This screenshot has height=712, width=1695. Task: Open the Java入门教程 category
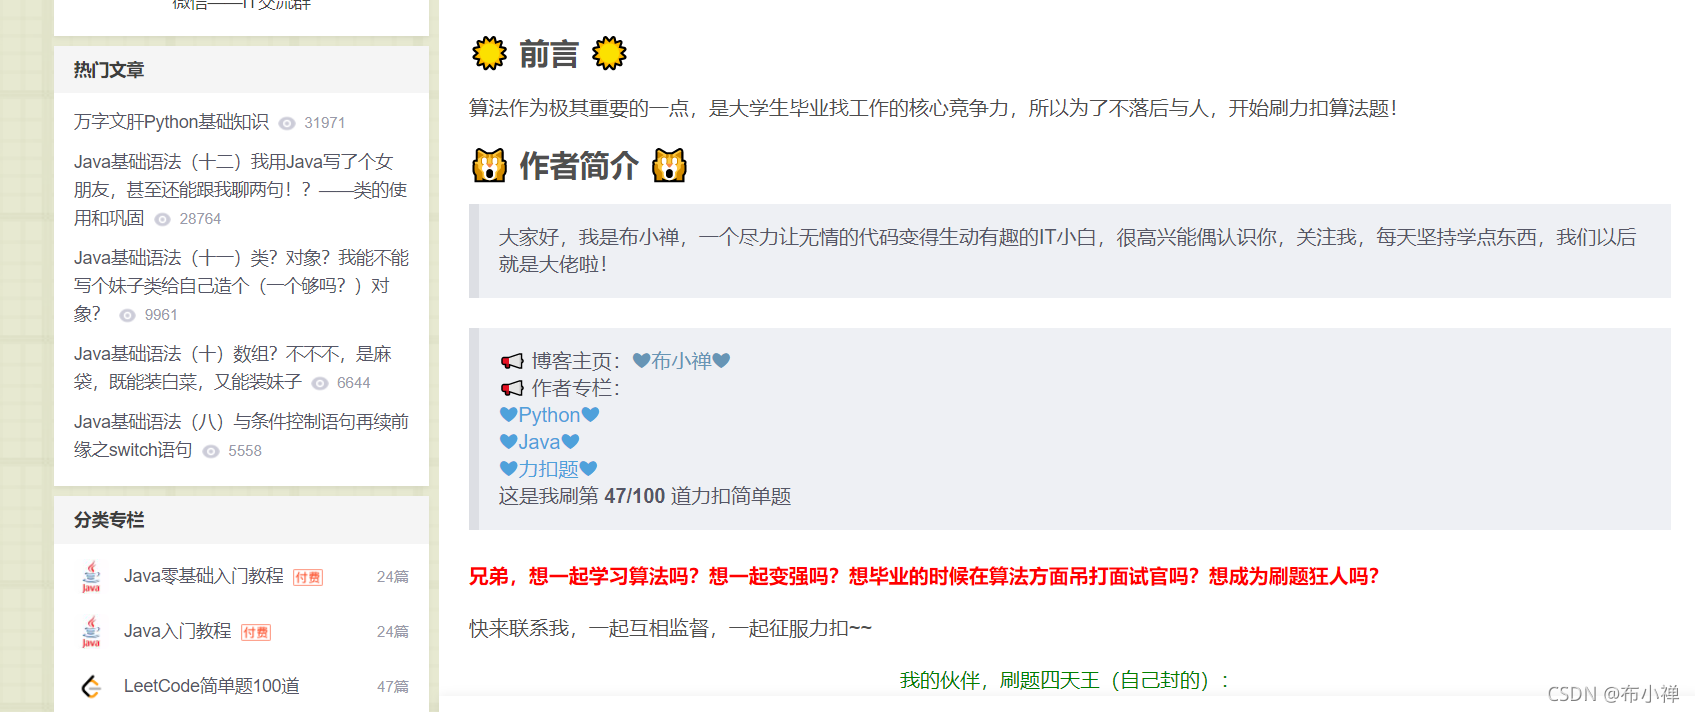click(x=177, y=631)
